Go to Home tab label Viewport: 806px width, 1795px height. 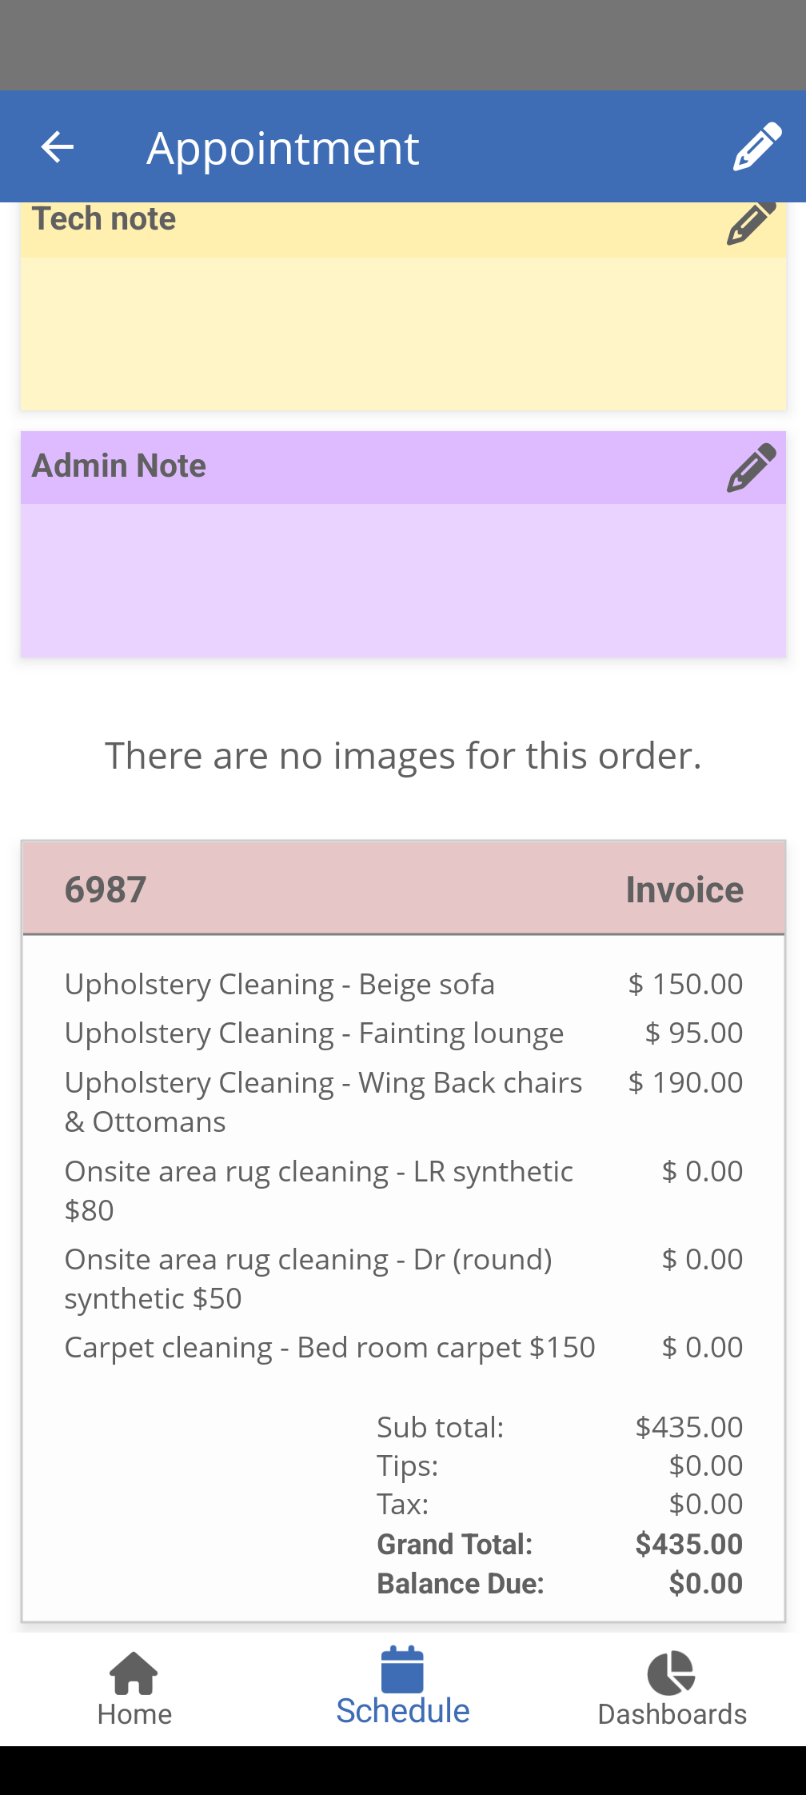pyautogui.click(x=134, y=1714)
